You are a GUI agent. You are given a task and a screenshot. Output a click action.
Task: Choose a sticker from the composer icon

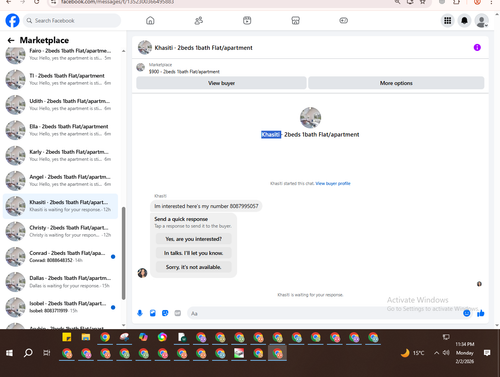pos(165,313)
